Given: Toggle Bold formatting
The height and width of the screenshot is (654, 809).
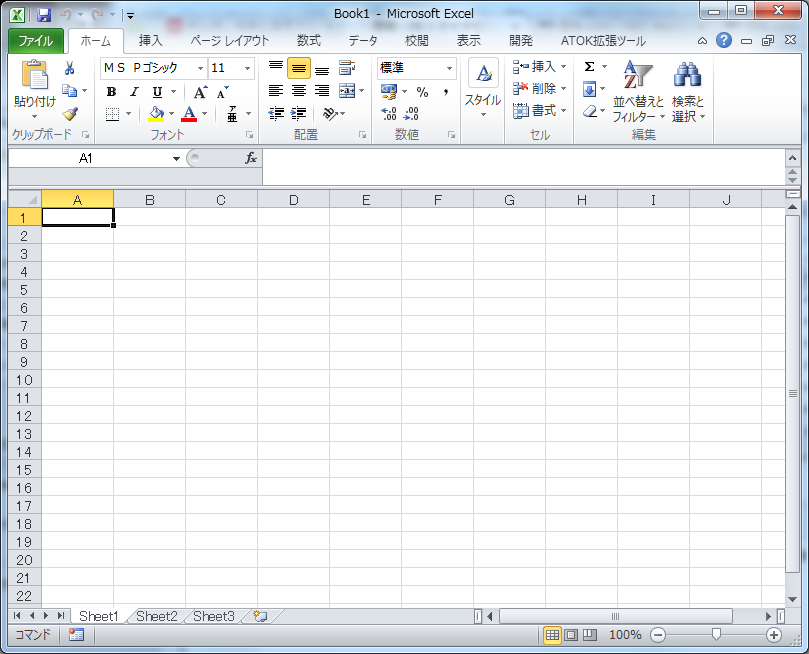Looking at the screenshot, I should click(111, 92).
